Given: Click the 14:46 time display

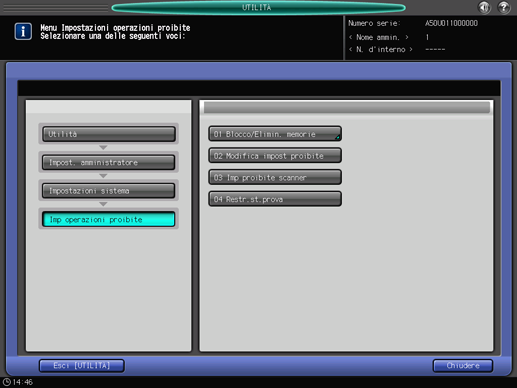Looking at the screenshot, I should click(x=23, y=382).
